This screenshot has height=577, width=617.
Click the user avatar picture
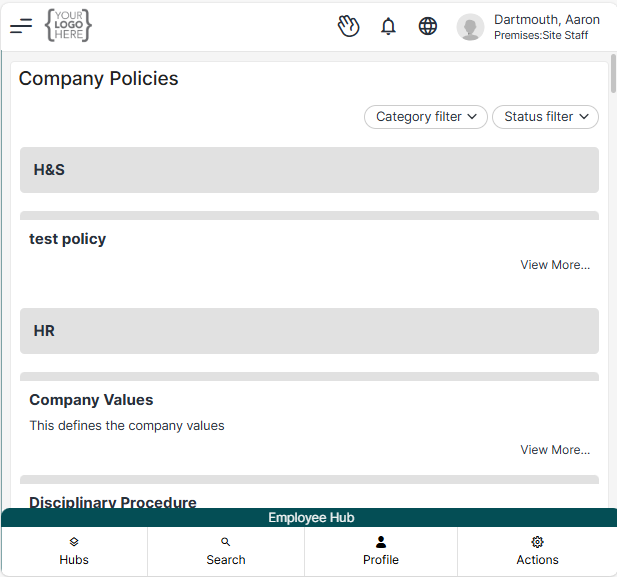(470, 27)
